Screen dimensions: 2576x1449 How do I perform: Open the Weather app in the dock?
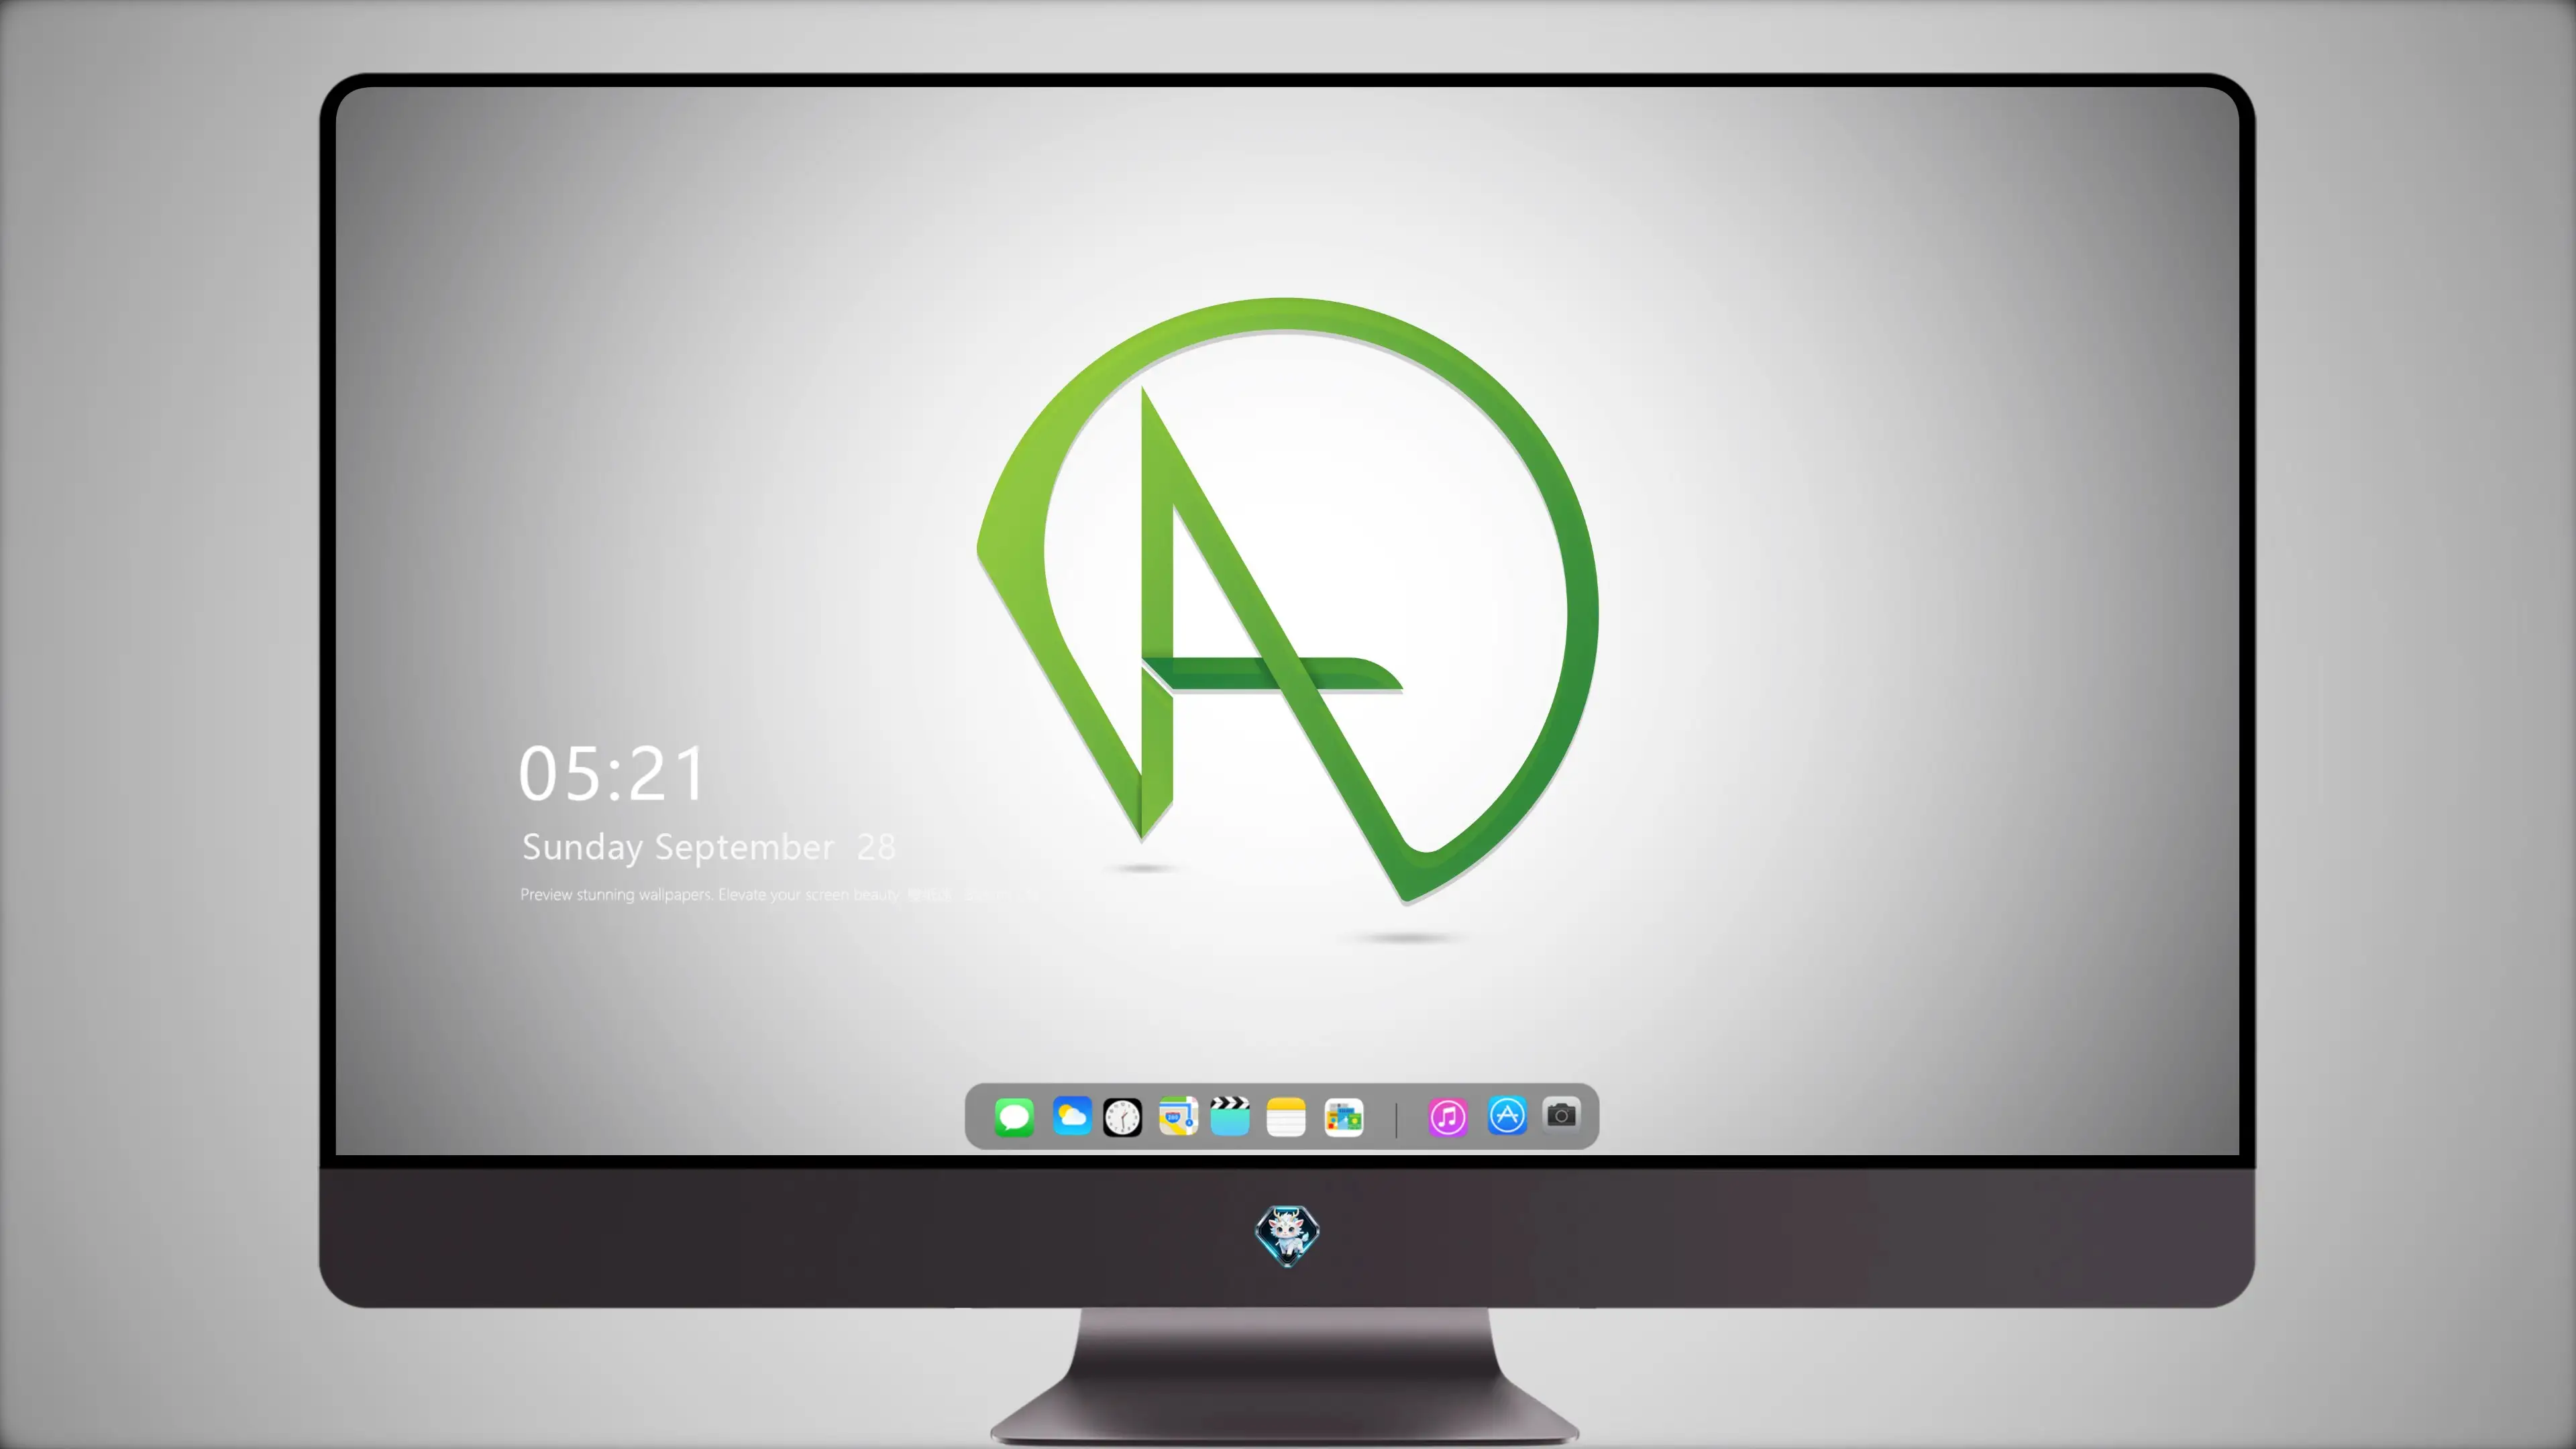tap(1072, 1116)
